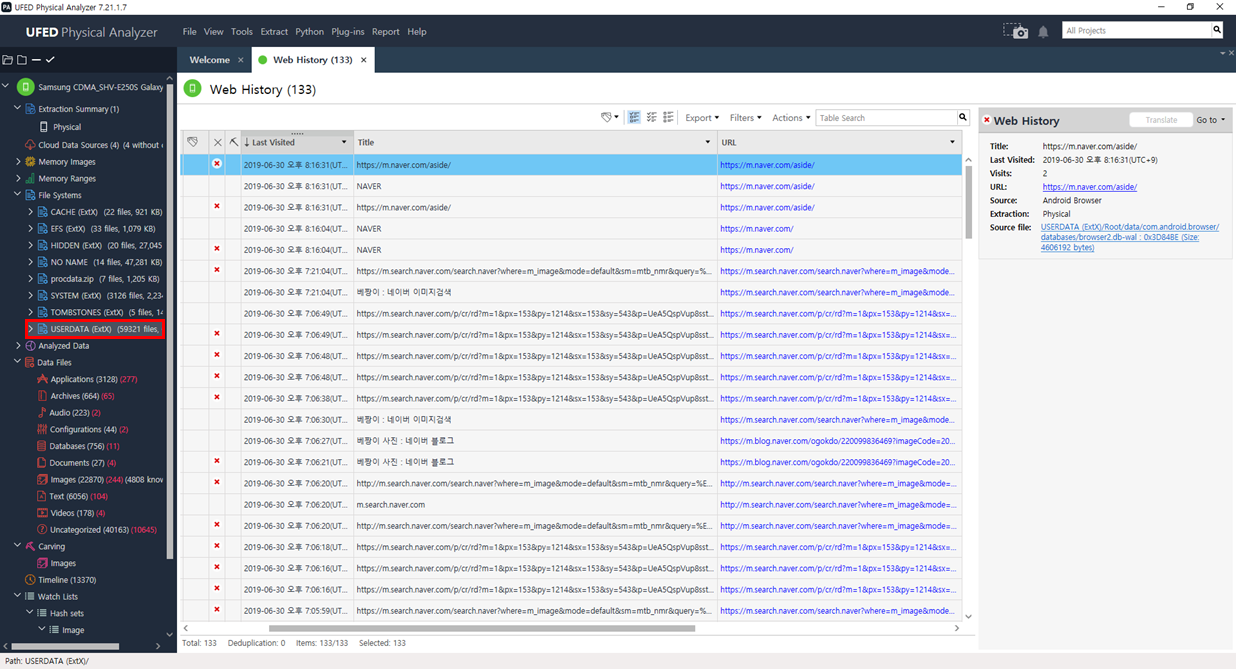1236x669 pixels.
Task: Open the Report menu
Action: (385, 32)
